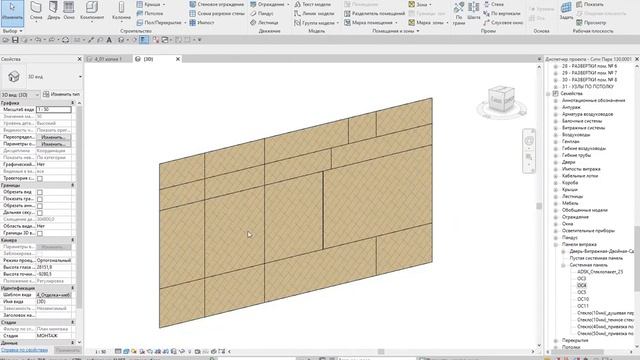Select Пустая системная панель in project browser
Screen dimensions: 640x360
[x=596, y=258]
